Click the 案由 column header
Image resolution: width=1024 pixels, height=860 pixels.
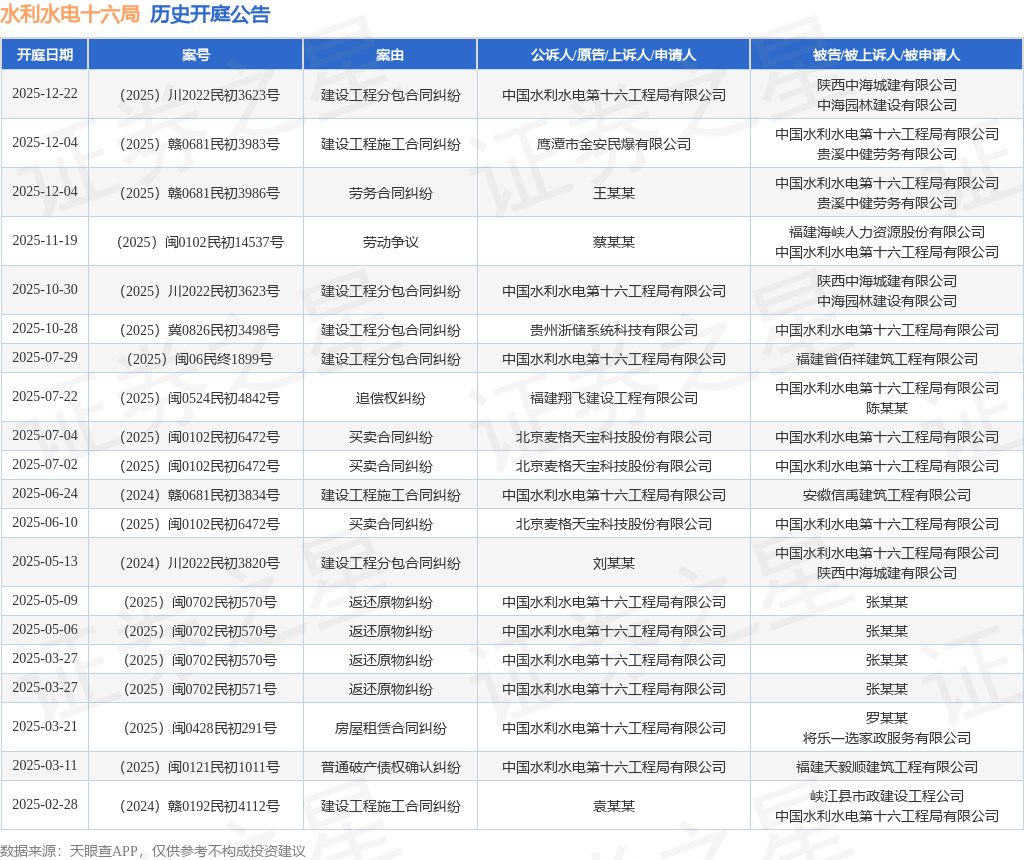click(390, 55)
